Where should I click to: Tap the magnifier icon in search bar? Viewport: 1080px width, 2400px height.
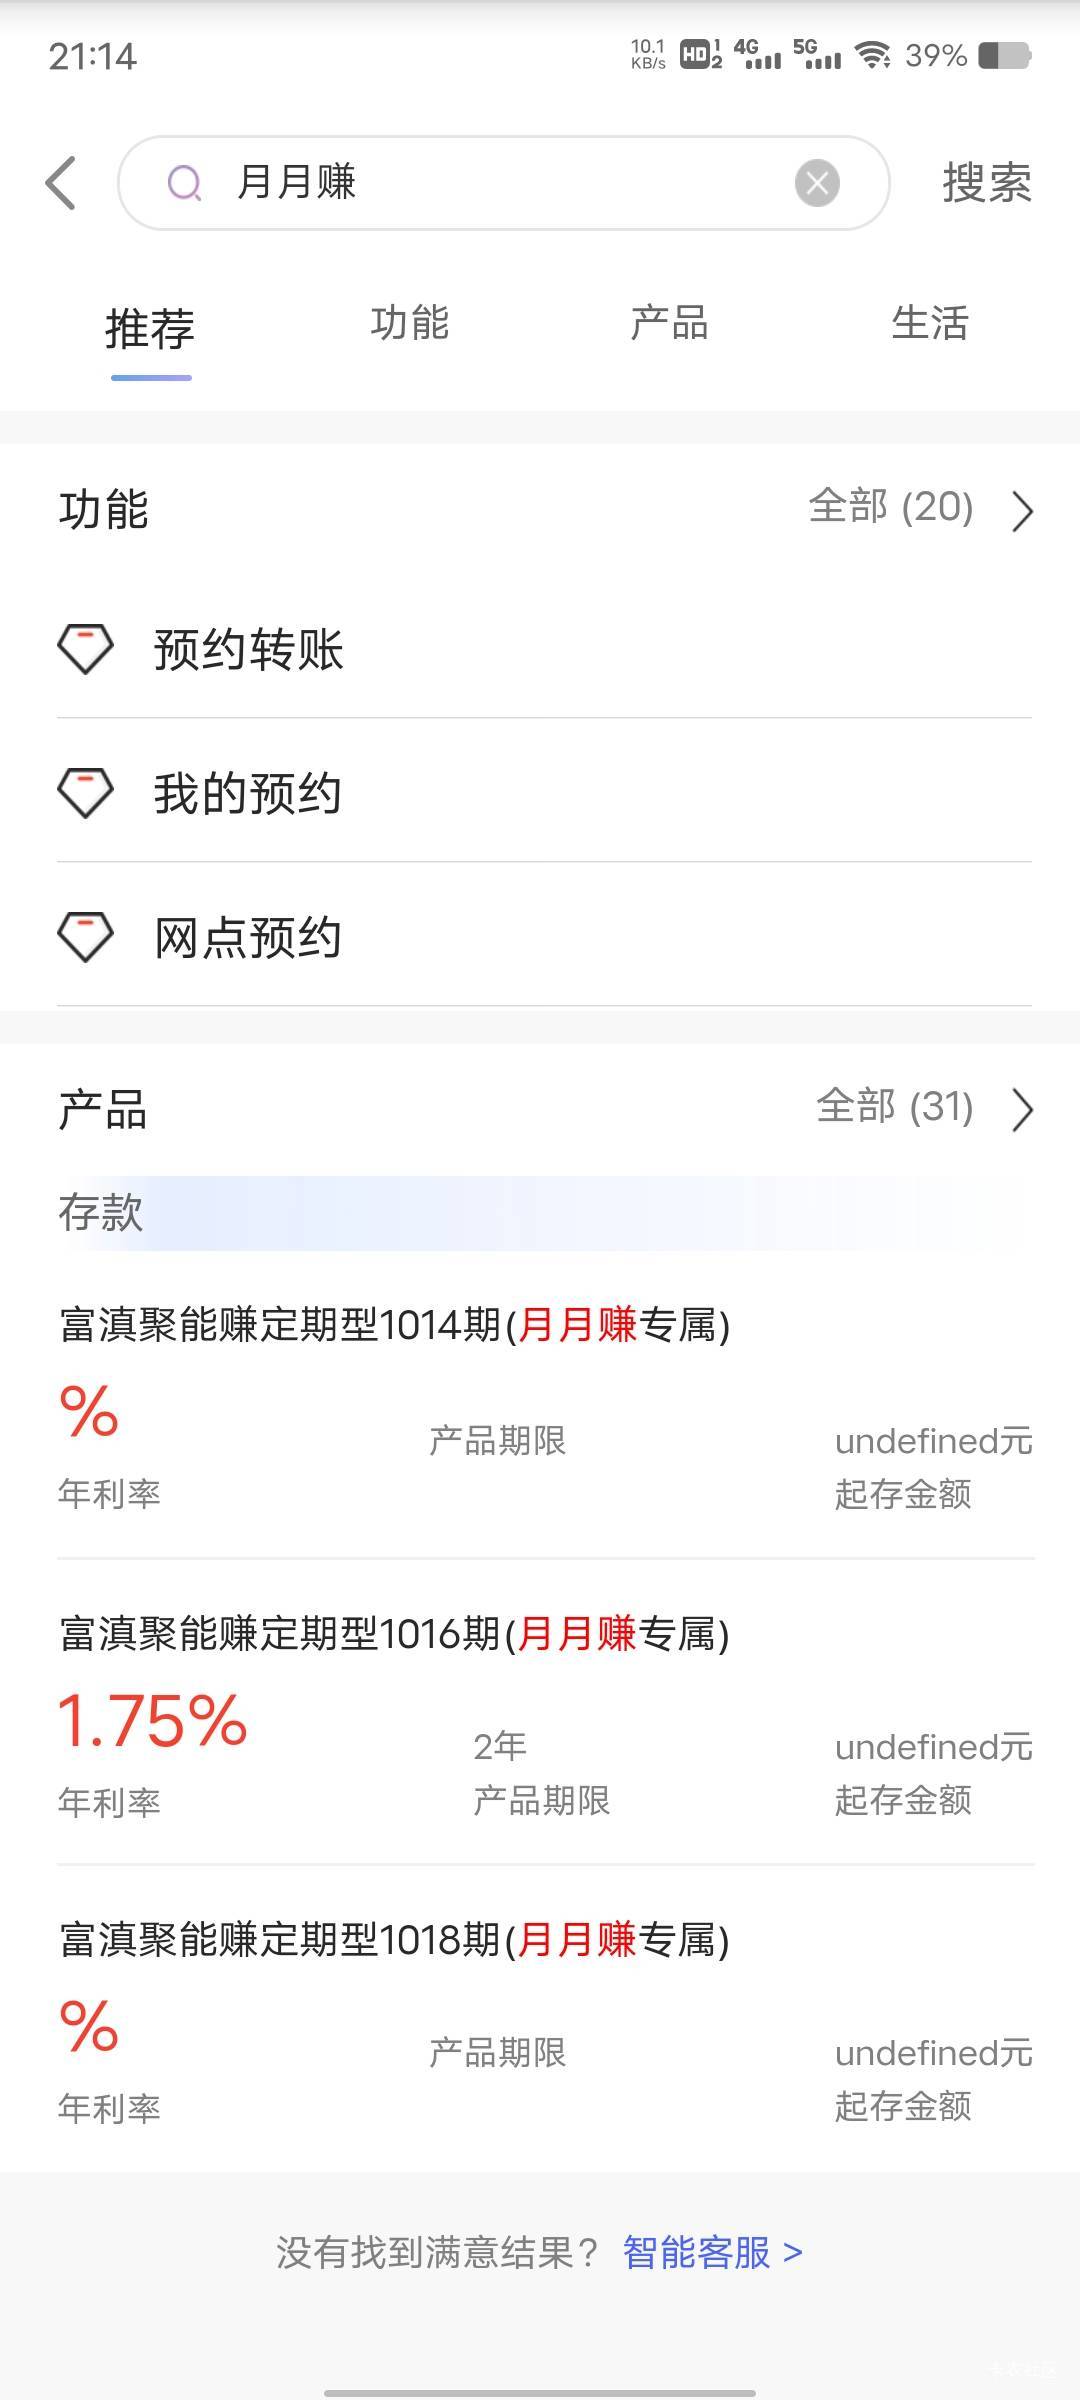pos(184,183)
